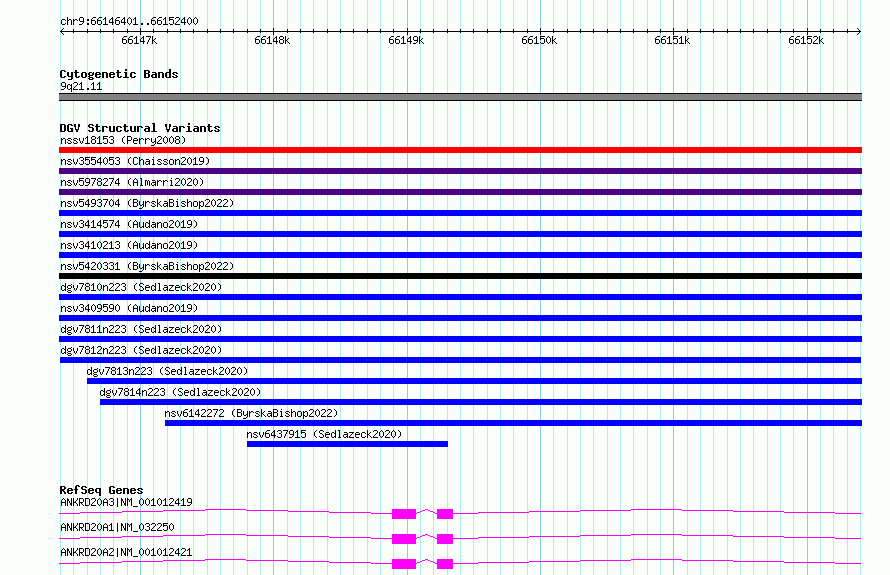The width and height of the screenshot is (890, 575).
Task: Open the nssv18153 (Perry2008) label
Action: (x=123, y=140)
